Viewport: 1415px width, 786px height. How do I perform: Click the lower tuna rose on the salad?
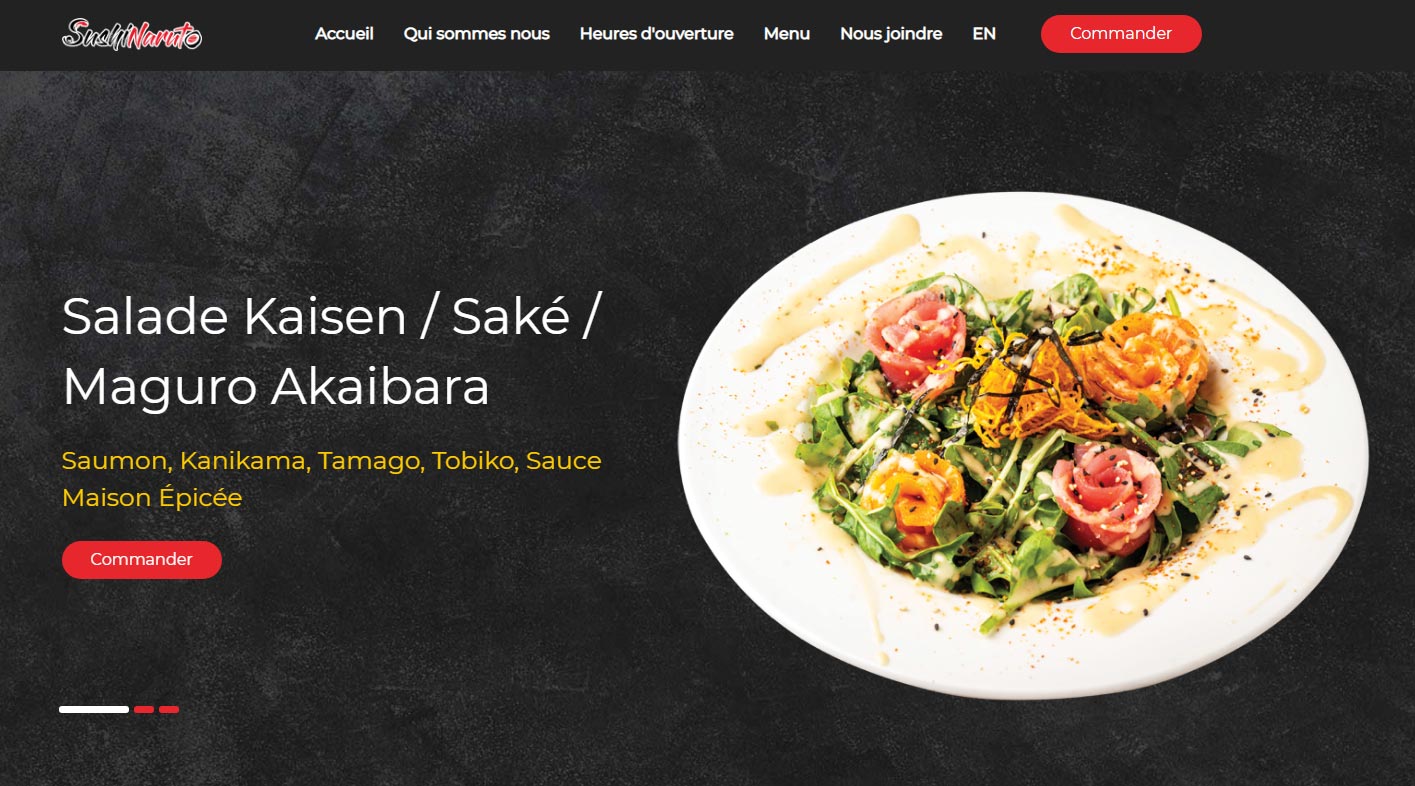coord(1106,495)
